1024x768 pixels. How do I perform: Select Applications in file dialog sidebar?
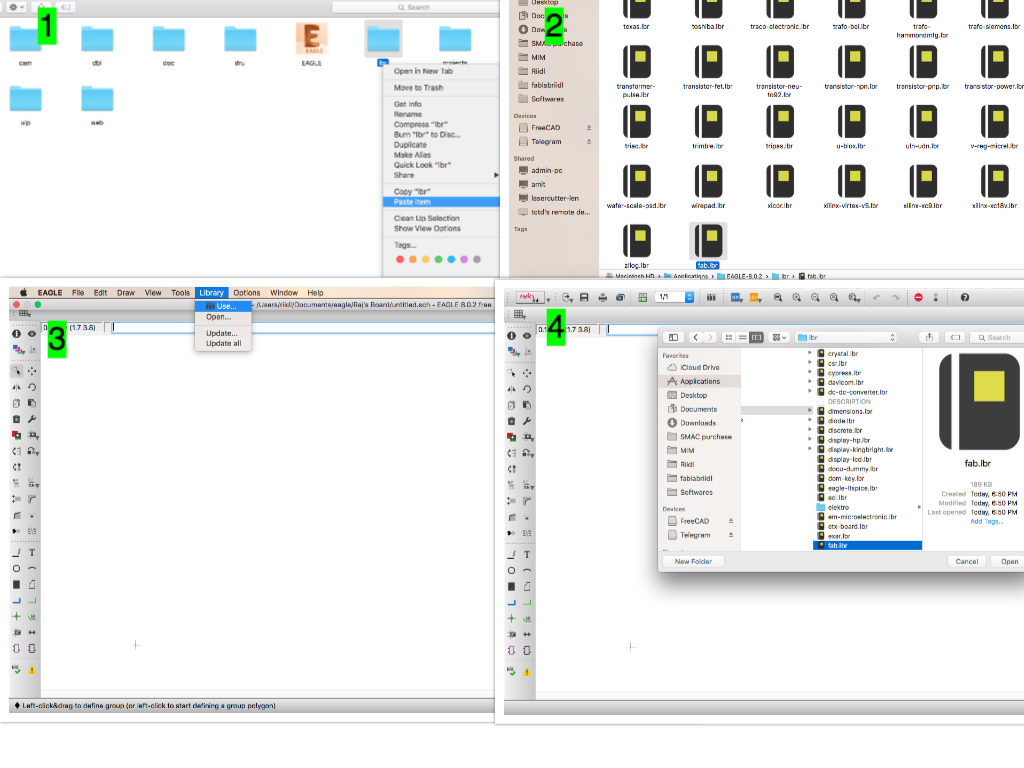(699, 381)
